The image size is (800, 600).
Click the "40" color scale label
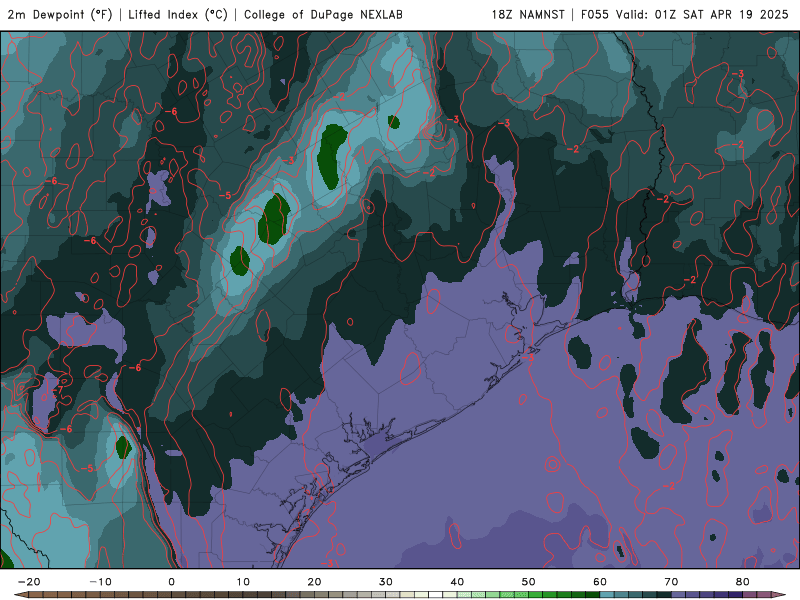[x=457, y=582]
